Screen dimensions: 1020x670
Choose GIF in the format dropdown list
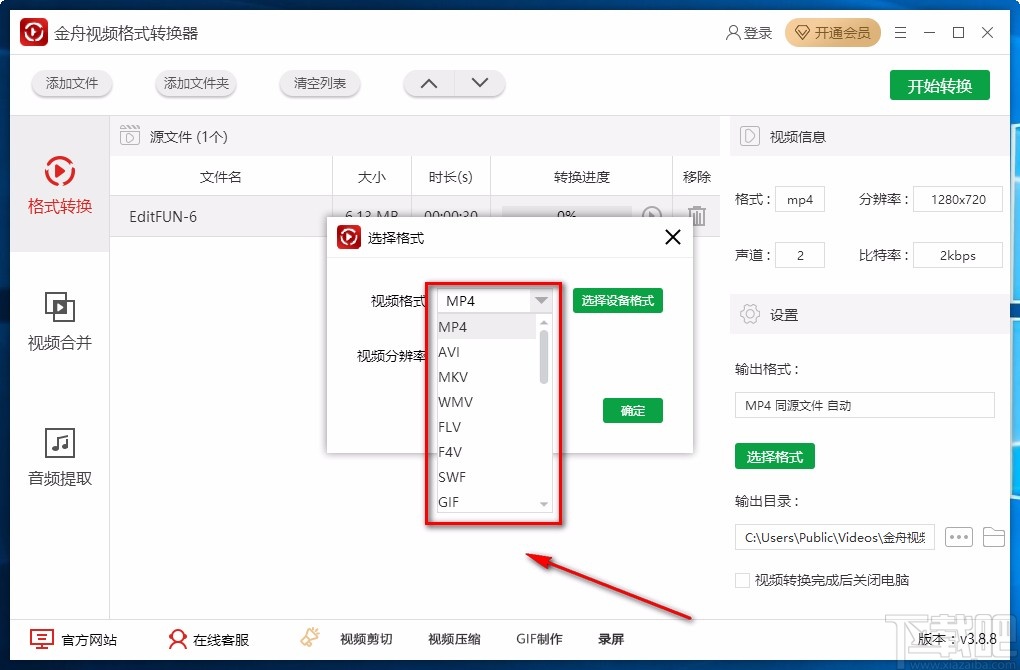pos(447,502)
